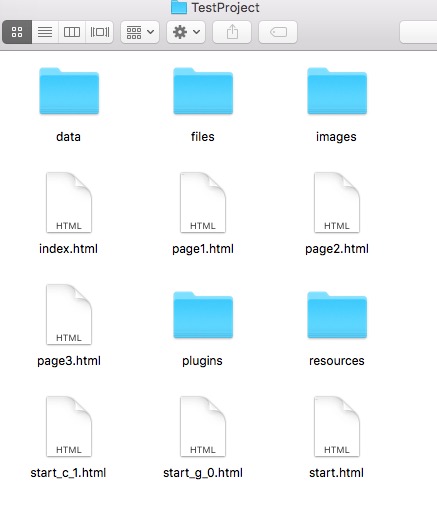Open the gear action menu
This screenshot has width=437, height=515.
186,32
